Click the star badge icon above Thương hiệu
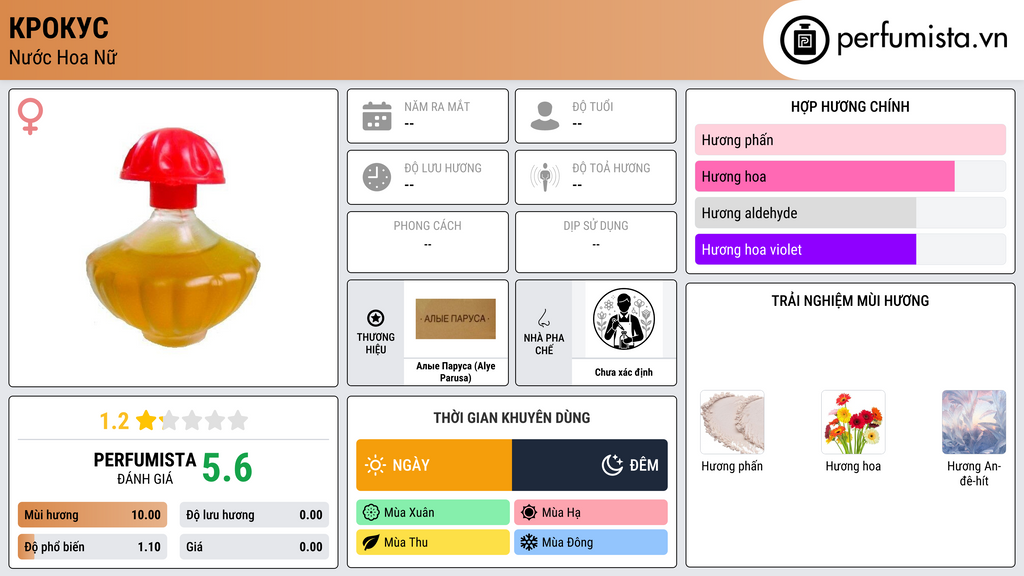Screen dimensions: 1024x576 click(x=376, y=318)
